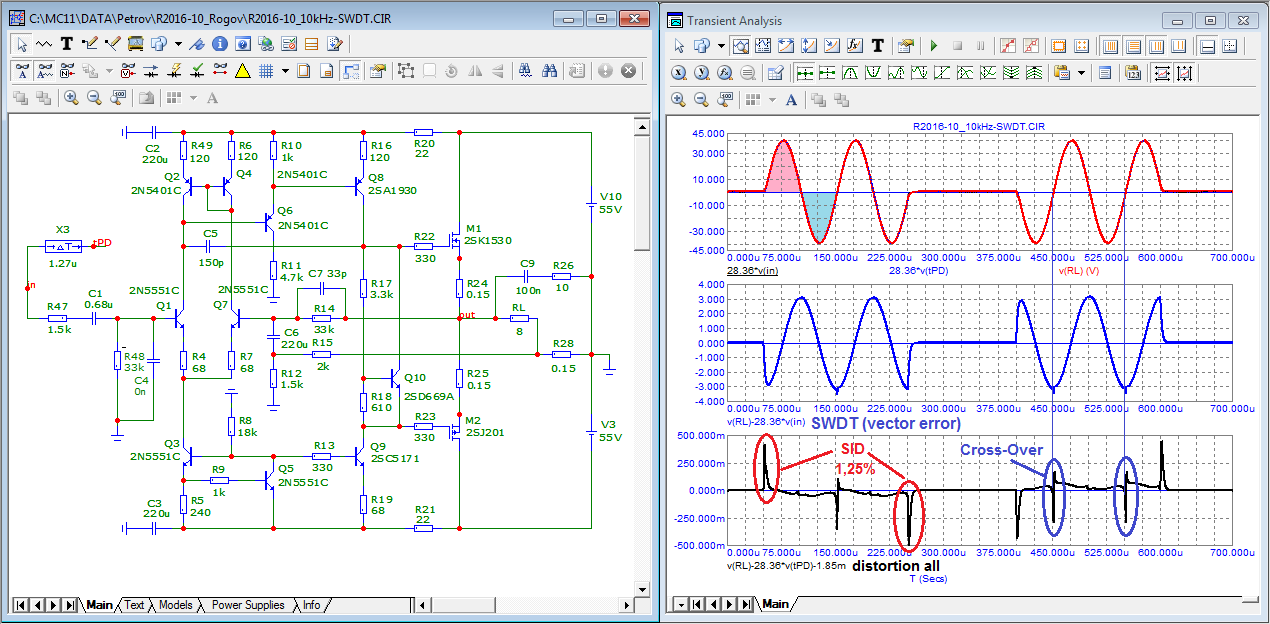
Task: Expand dropdown next to component panel icon
Action: tap(178, 44)
